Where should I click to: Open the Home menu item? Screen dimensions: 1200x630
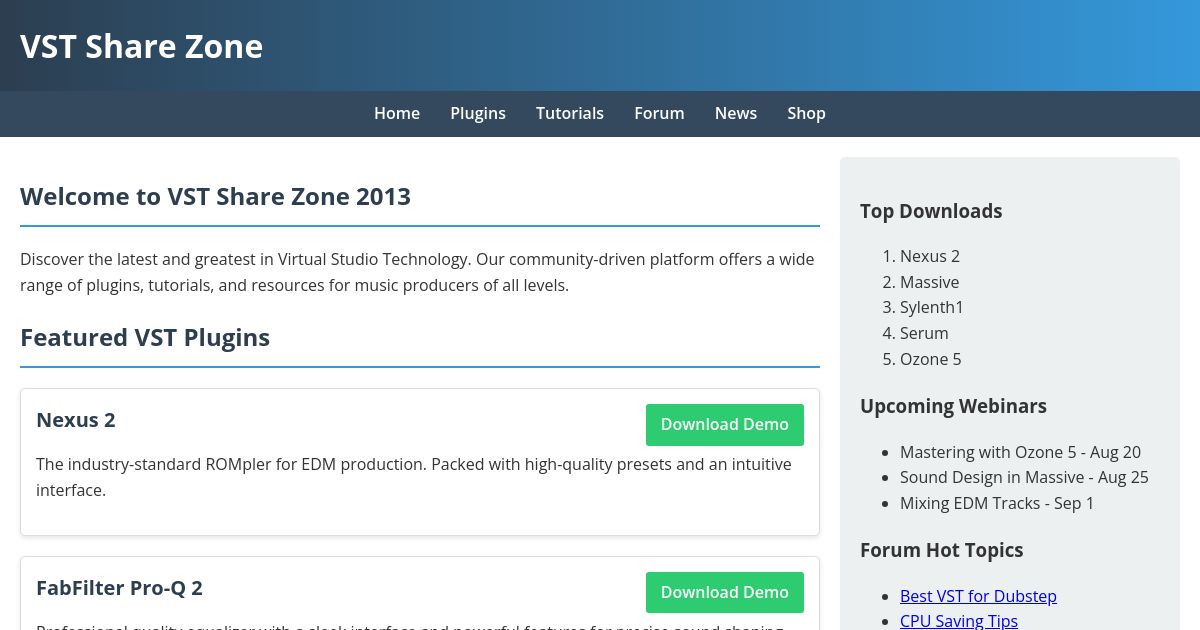[397, 113]
